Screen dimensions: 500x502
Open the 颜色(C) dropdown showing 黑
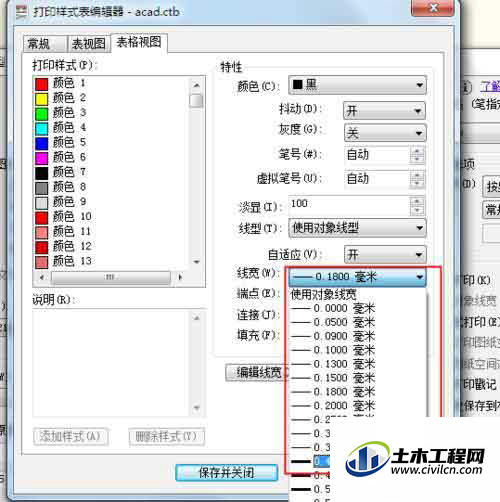(x=357, y=85)
